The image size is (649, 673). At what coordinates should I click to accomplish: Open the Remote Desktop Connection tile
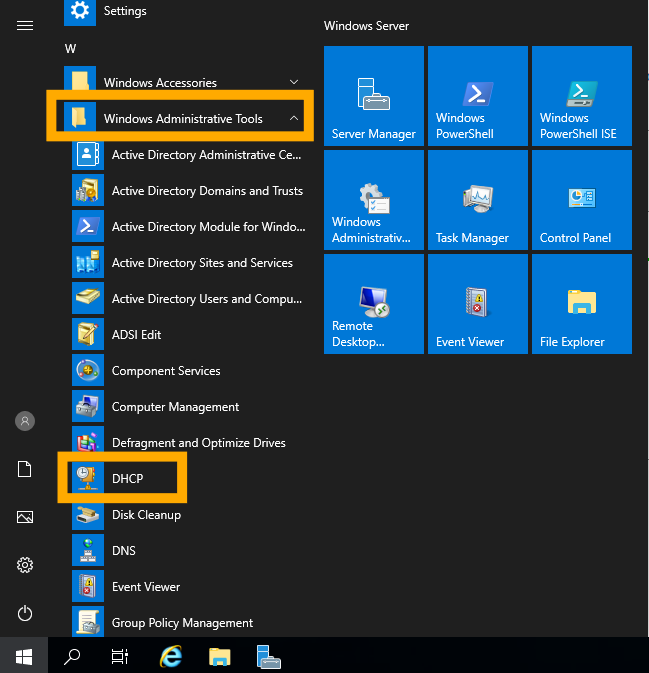tap(374, 304)
